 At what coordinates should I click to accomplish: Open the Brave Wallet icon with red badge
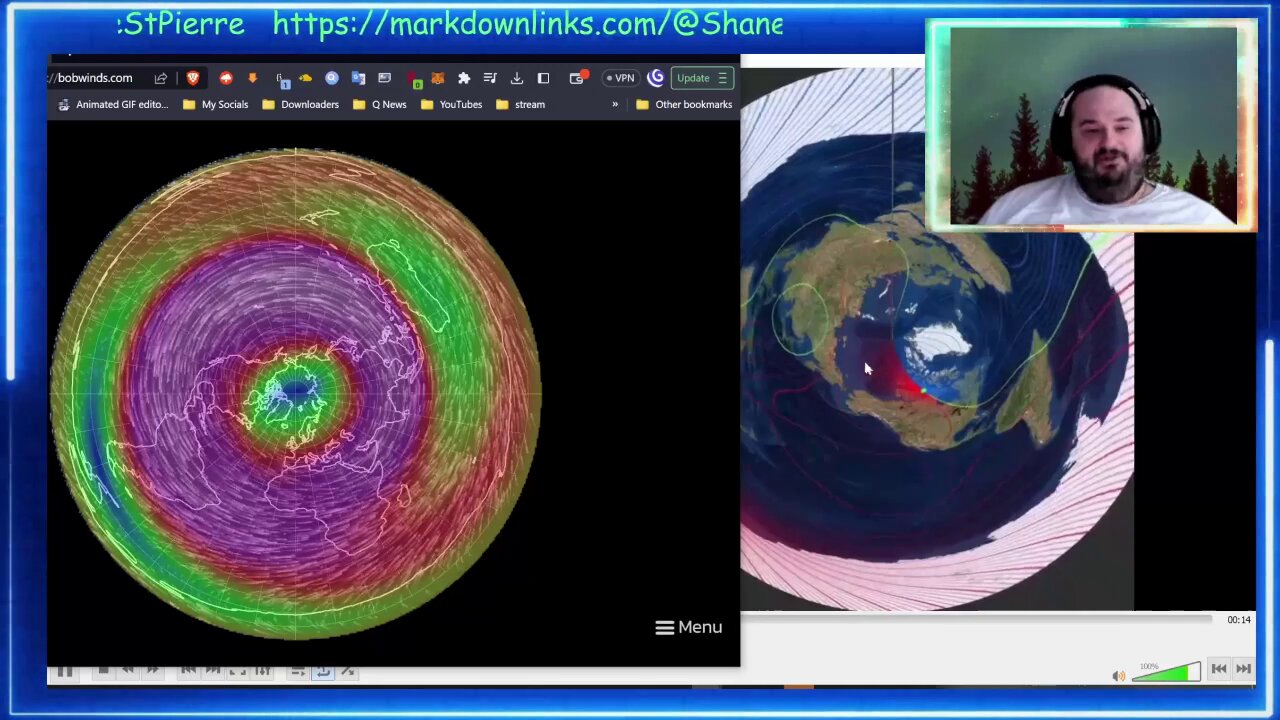tap(578, 78)
